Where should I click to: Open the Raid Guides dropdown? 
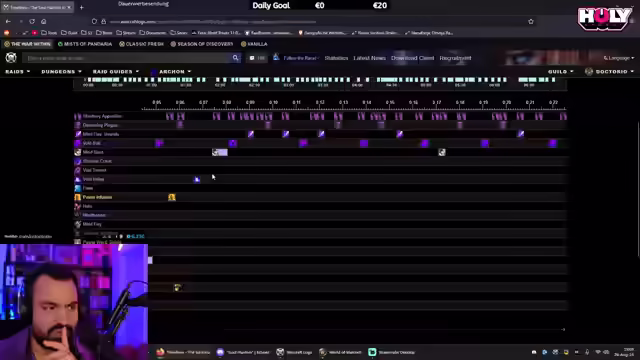pos(116,71)
